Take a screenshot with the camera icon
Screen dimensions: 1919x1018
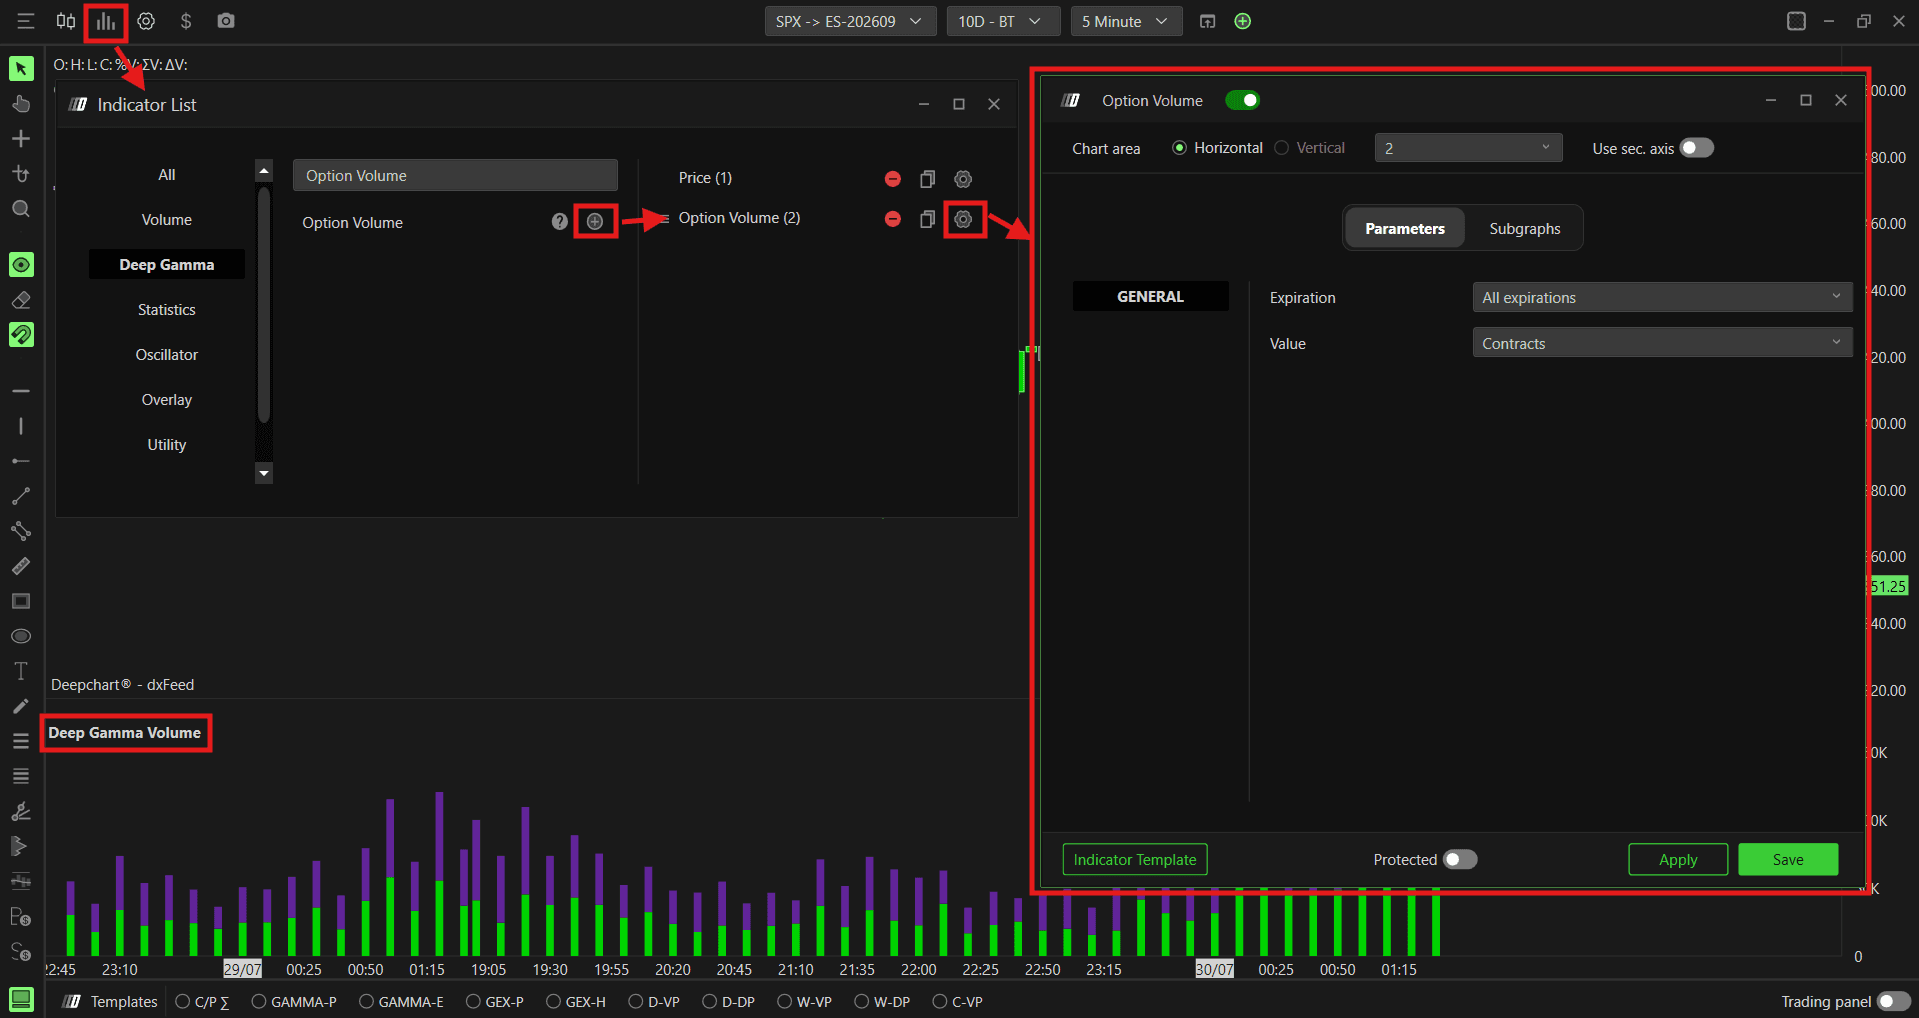point(226,21)
